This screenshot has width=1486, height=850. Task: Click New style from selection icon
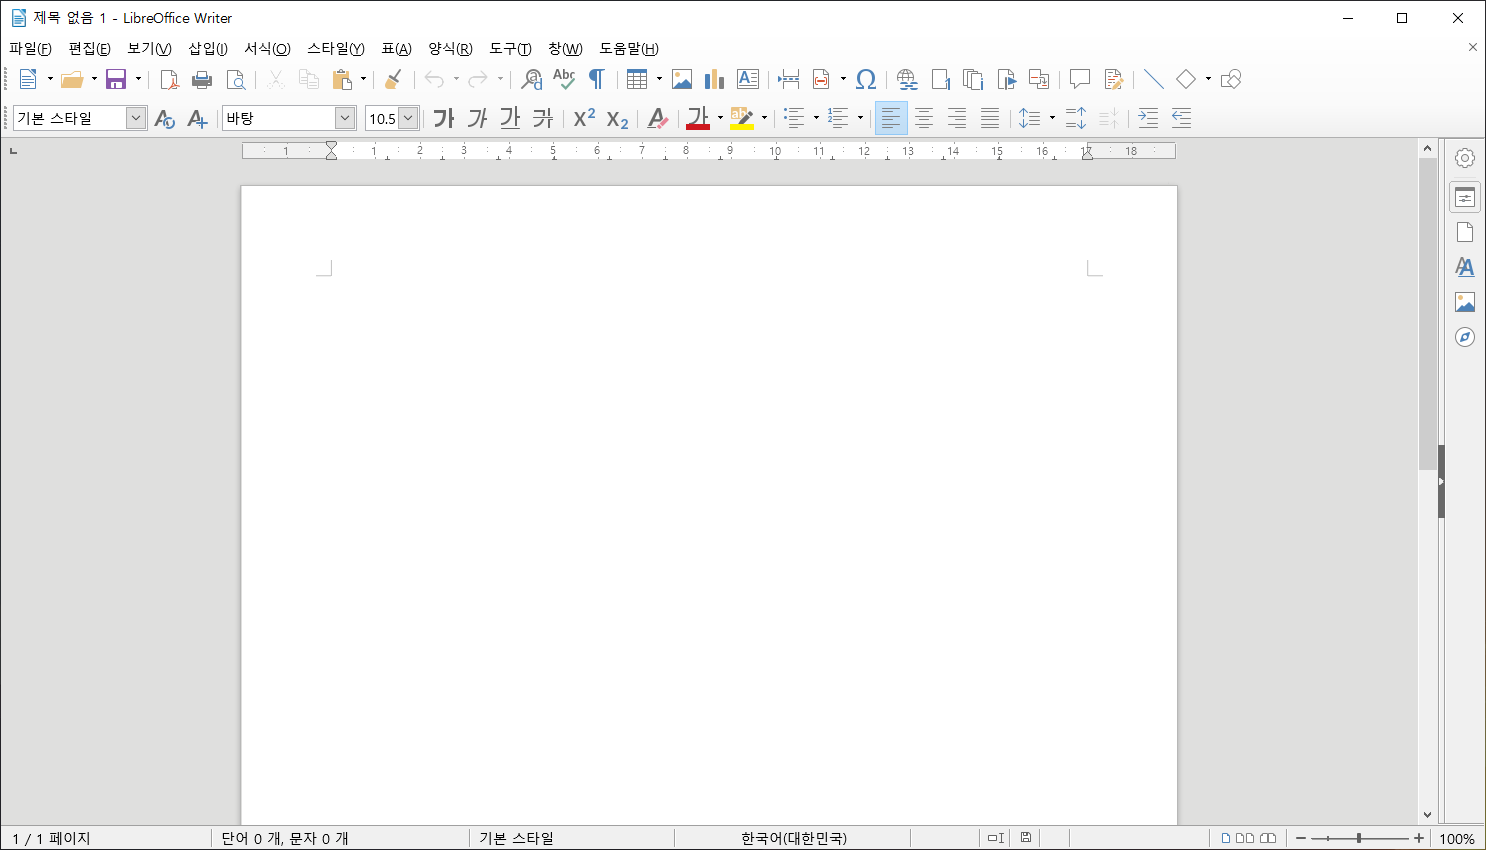(197, 118)
